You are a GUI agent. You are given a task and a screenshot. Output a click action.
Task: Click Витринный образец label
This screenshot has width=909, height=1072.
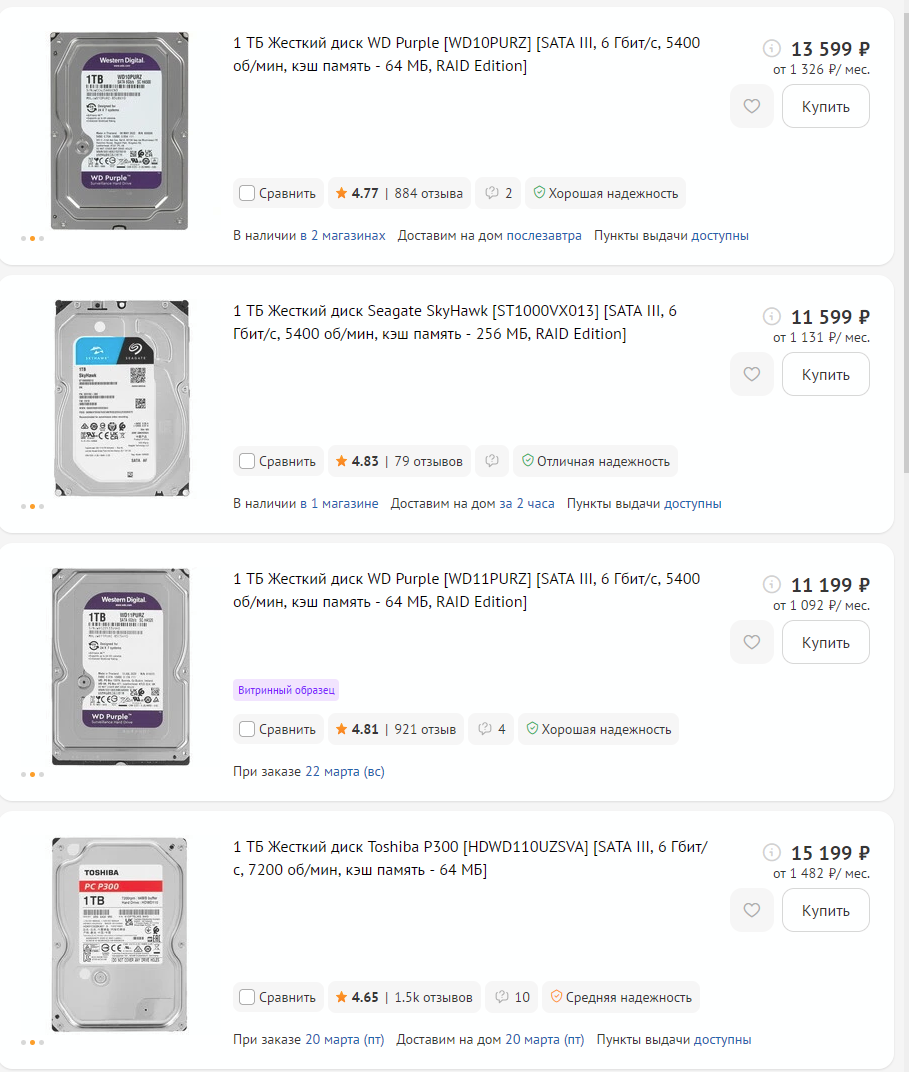point(287,690)
